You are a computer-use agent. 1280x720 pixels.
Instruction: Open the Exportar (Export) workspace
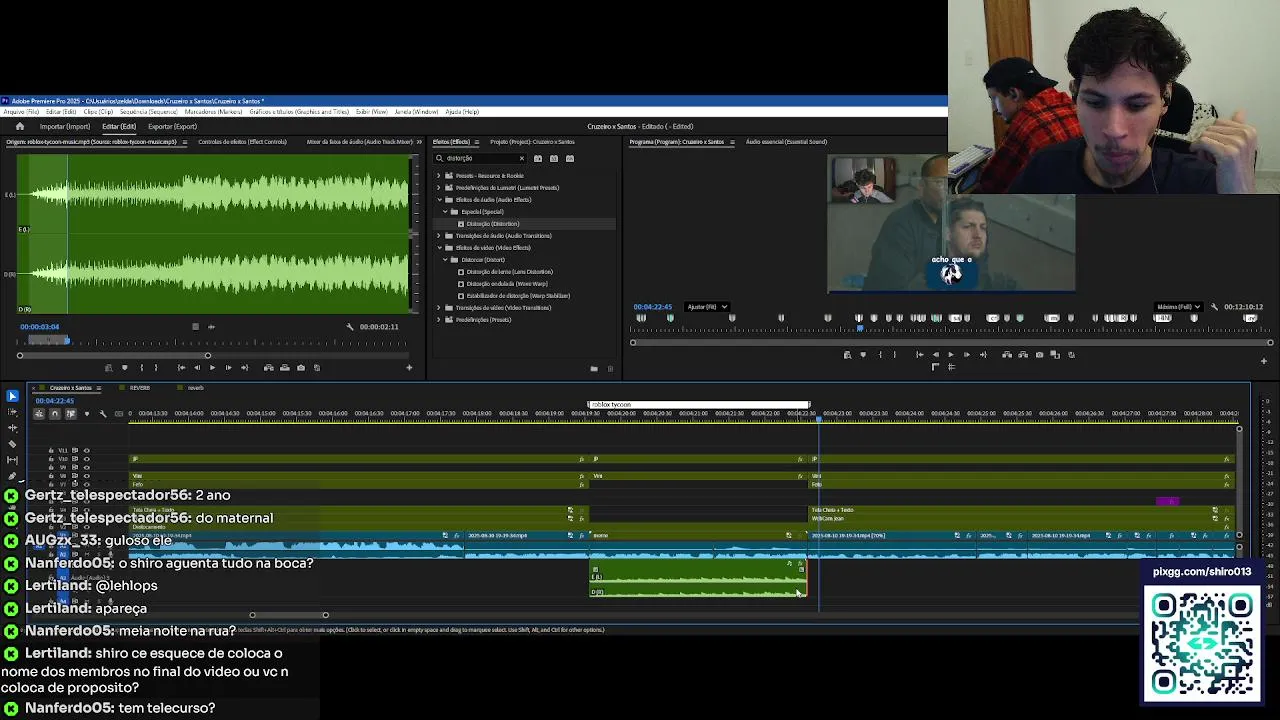click(172, 127)
